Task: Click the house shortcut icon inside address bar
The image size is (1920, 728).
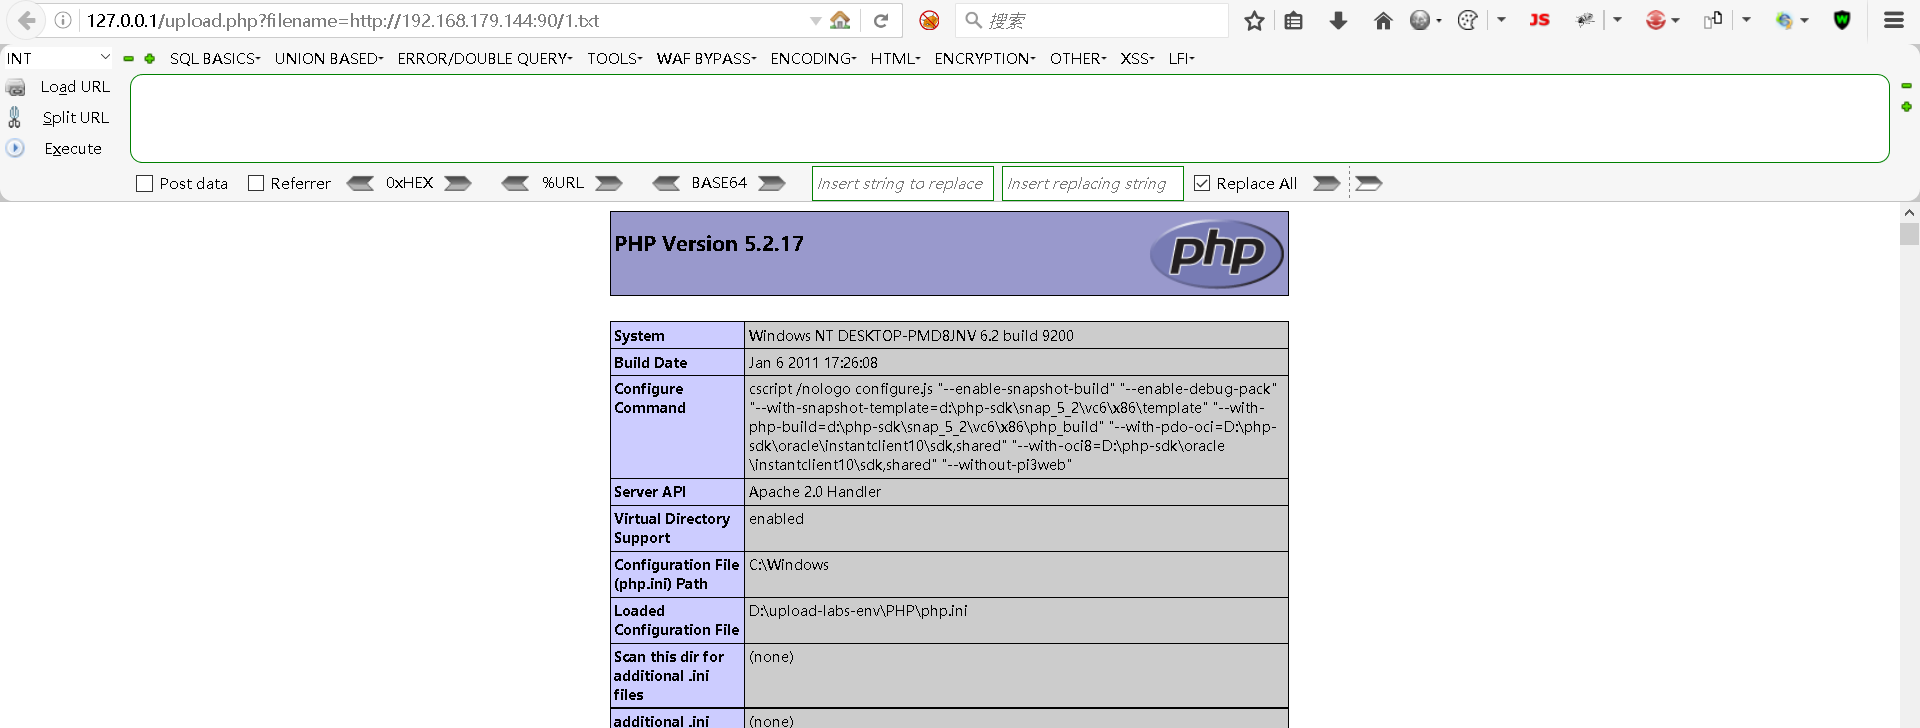Action: (x=841, y=20)
